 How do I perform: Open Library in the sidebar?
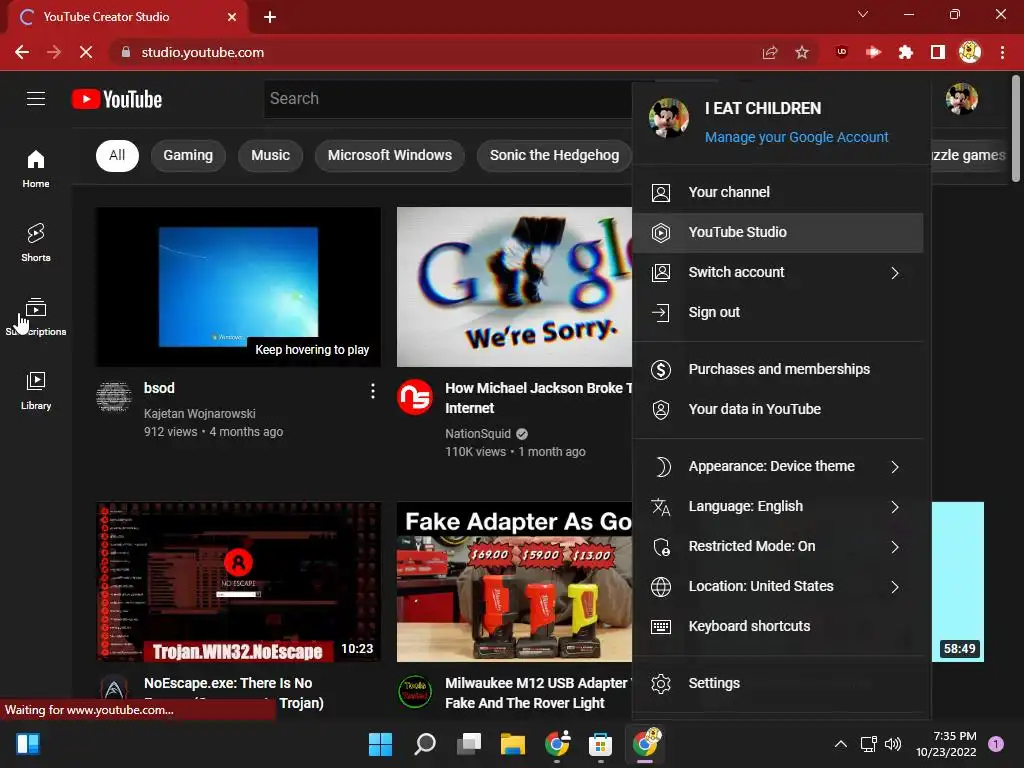36,391
